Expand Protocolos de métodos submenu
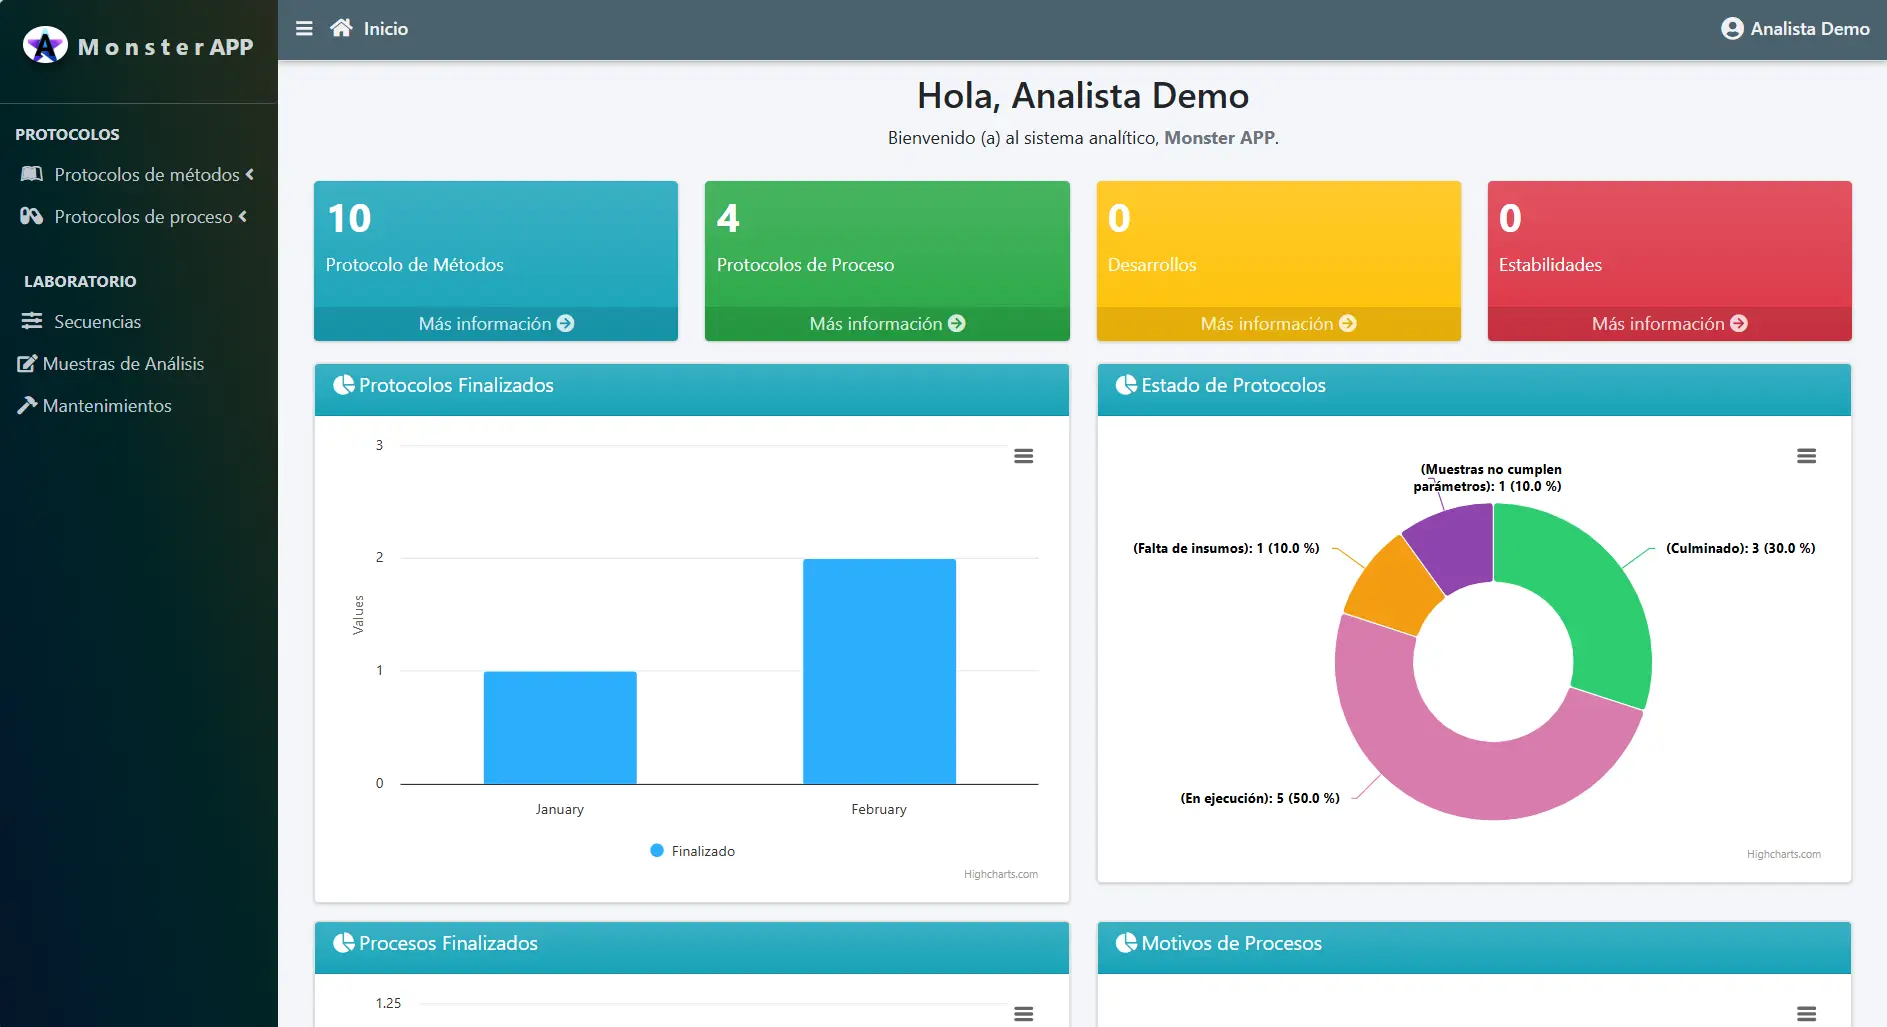This screenshot has width=1887, height=1027. click(x=138, y=175)
